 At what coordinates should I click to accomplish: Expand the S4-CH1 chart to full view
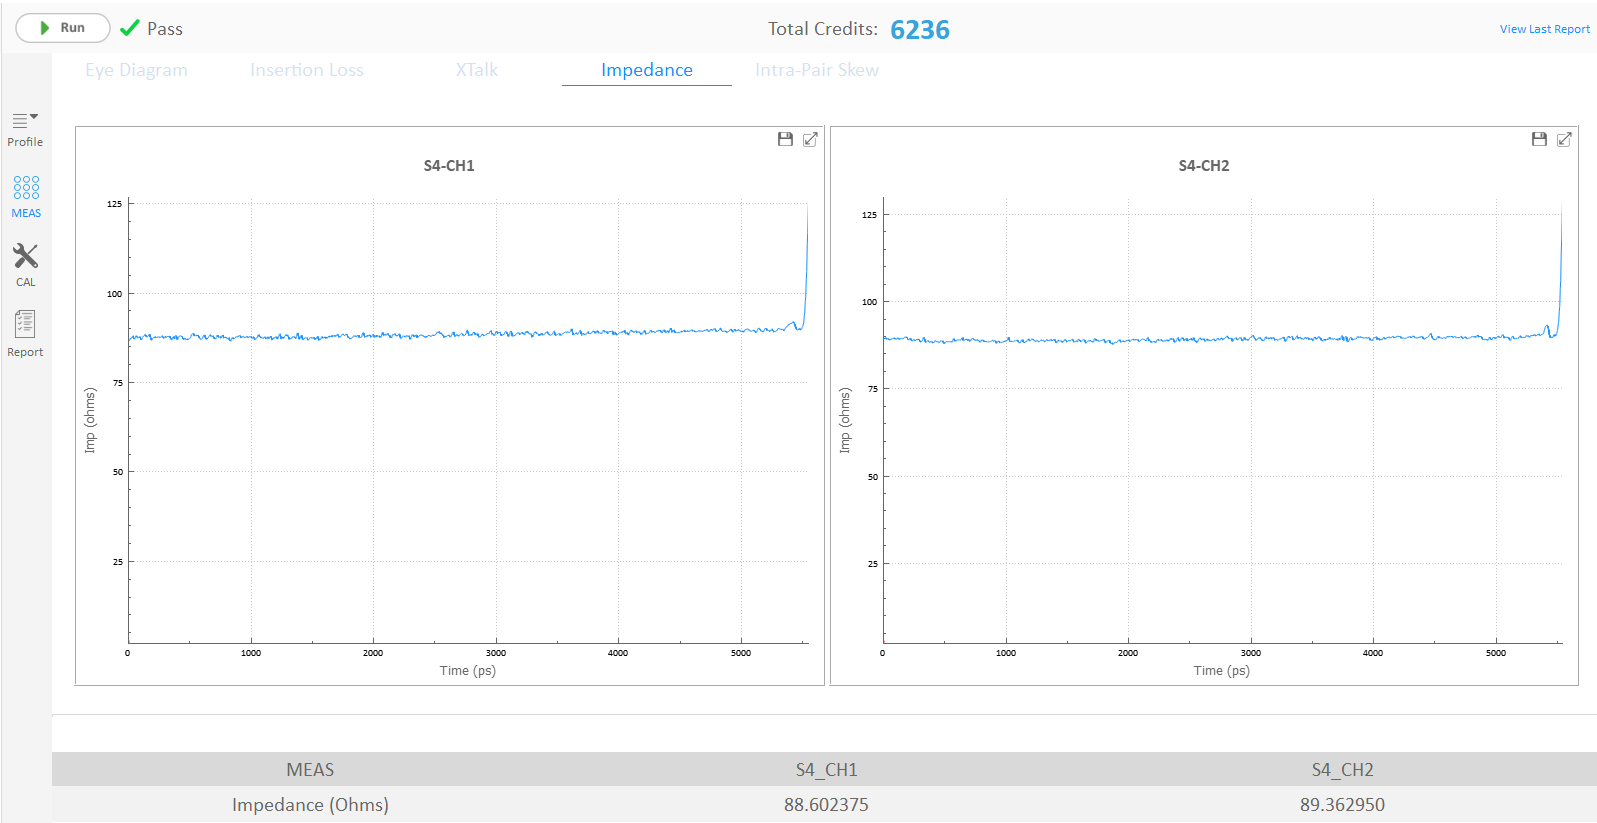810,139
